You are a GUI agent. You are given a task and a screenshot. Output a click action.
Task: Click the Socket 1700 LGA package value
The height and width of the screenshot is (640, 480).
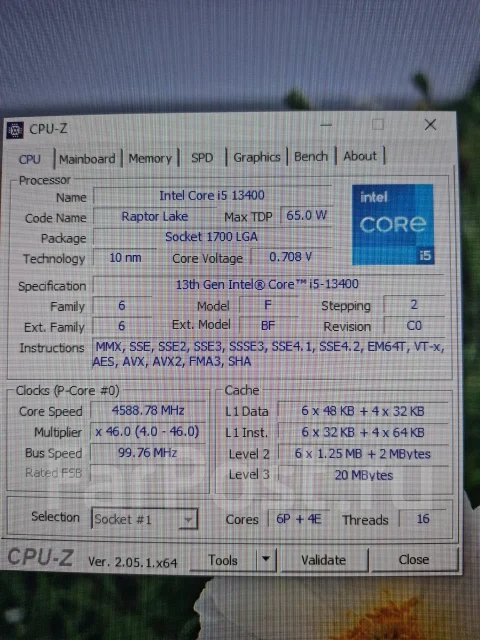[x=212, y=237]
